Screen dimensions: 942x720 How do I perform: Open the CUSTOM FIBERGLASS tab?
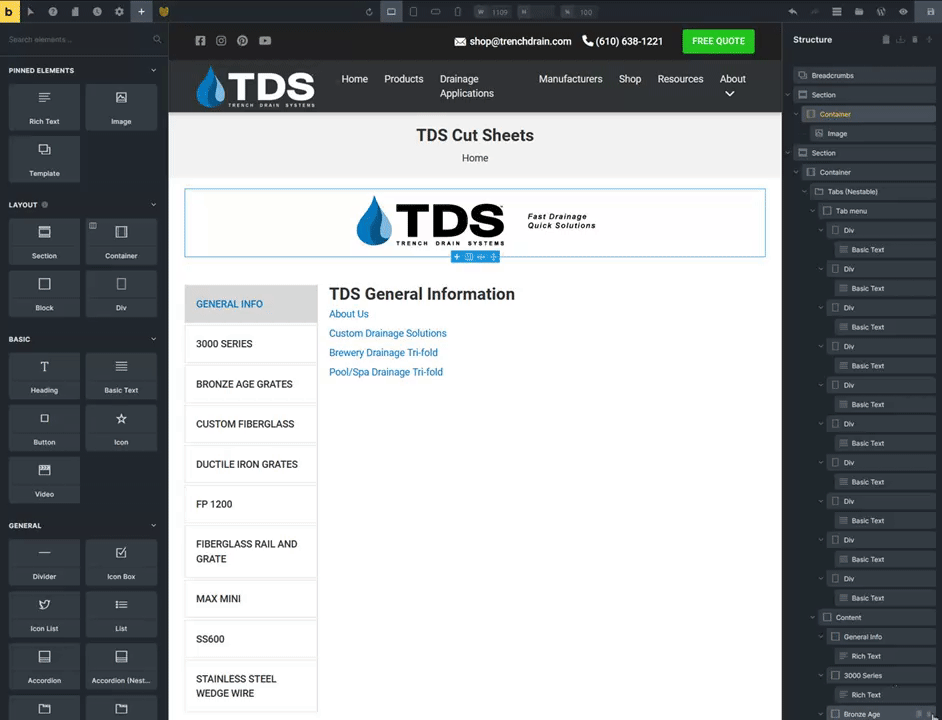(x=251, y=424)
